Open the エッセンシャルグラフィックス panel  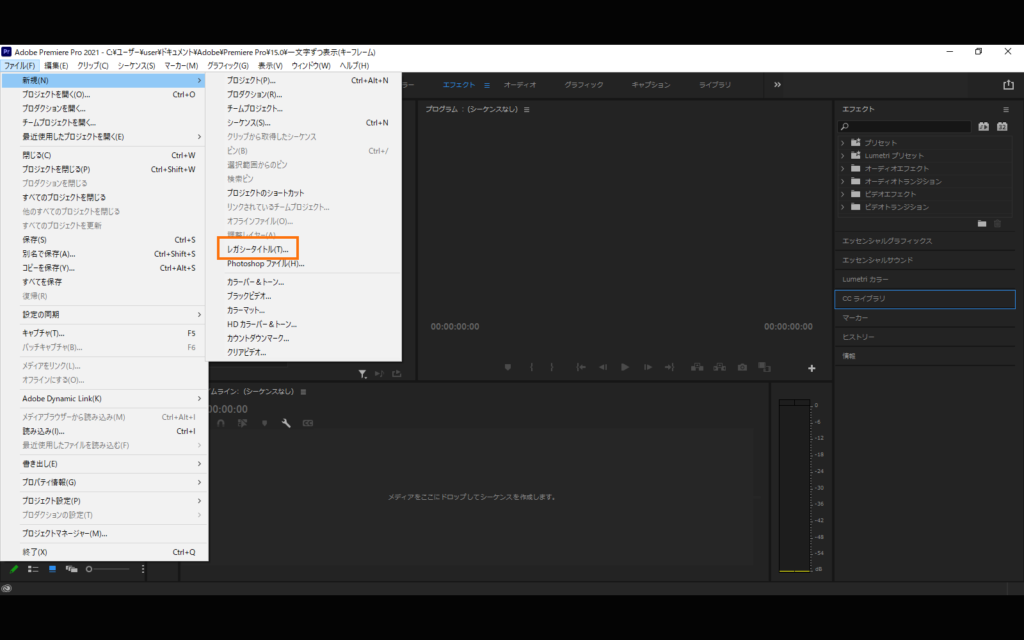(925, 241)
